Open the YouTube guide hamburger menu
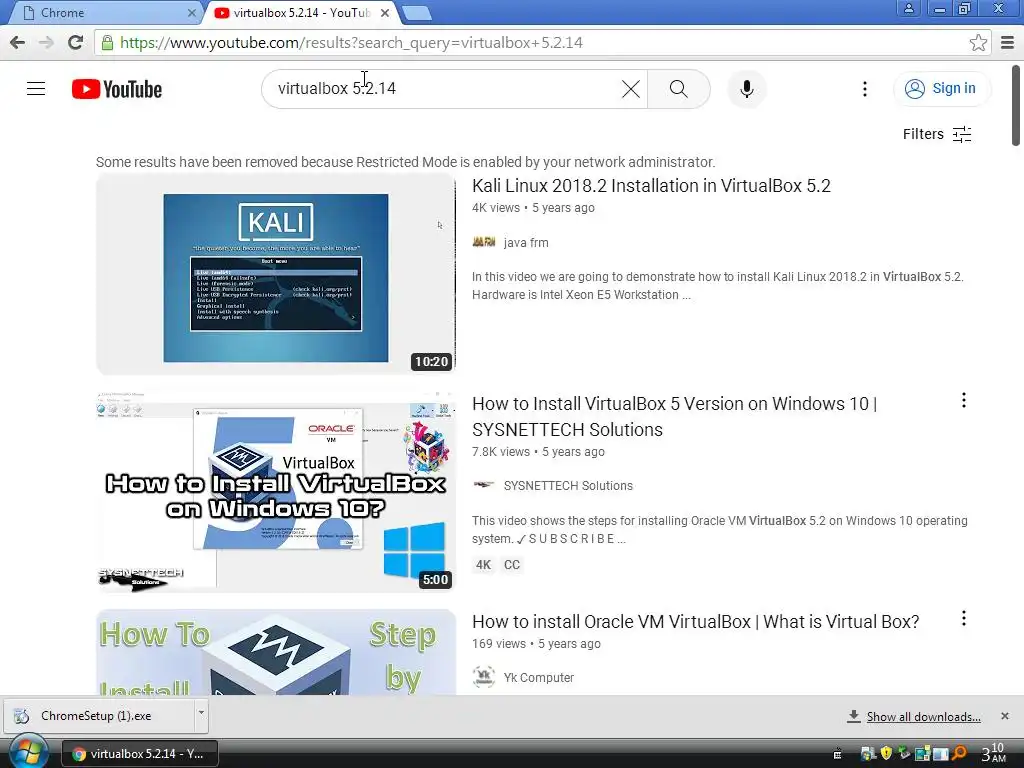 tap(36, 89)
